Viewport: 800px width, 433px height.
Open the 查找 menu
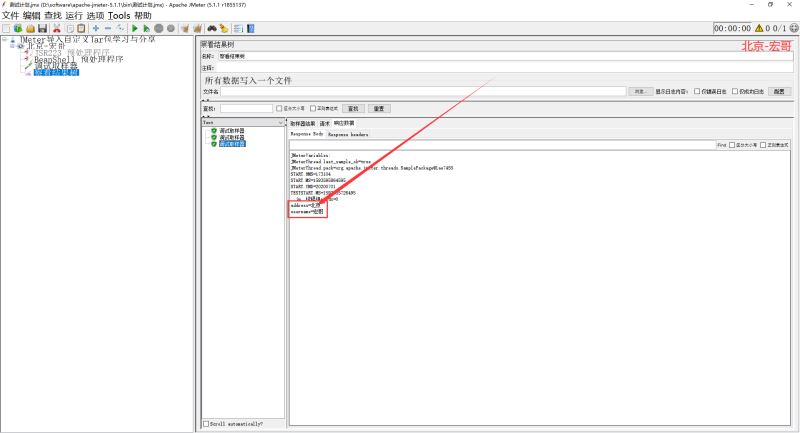[x=53, y=16]
